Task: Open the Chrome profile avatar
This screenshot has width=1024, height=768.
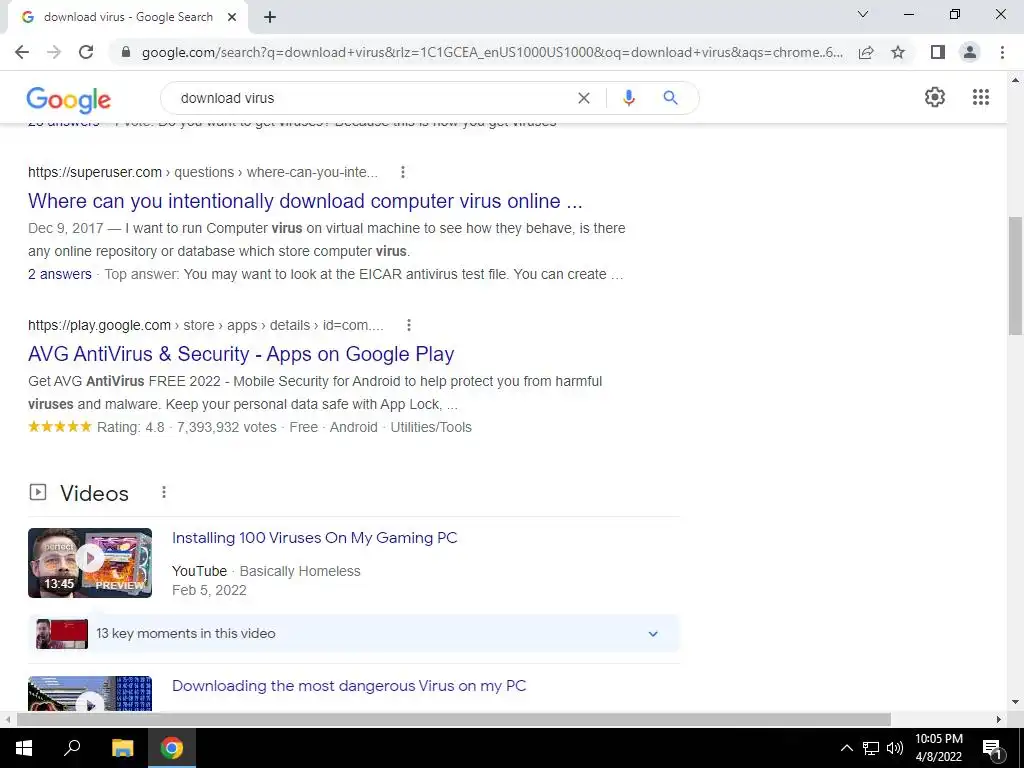Action: click(970, 52)
